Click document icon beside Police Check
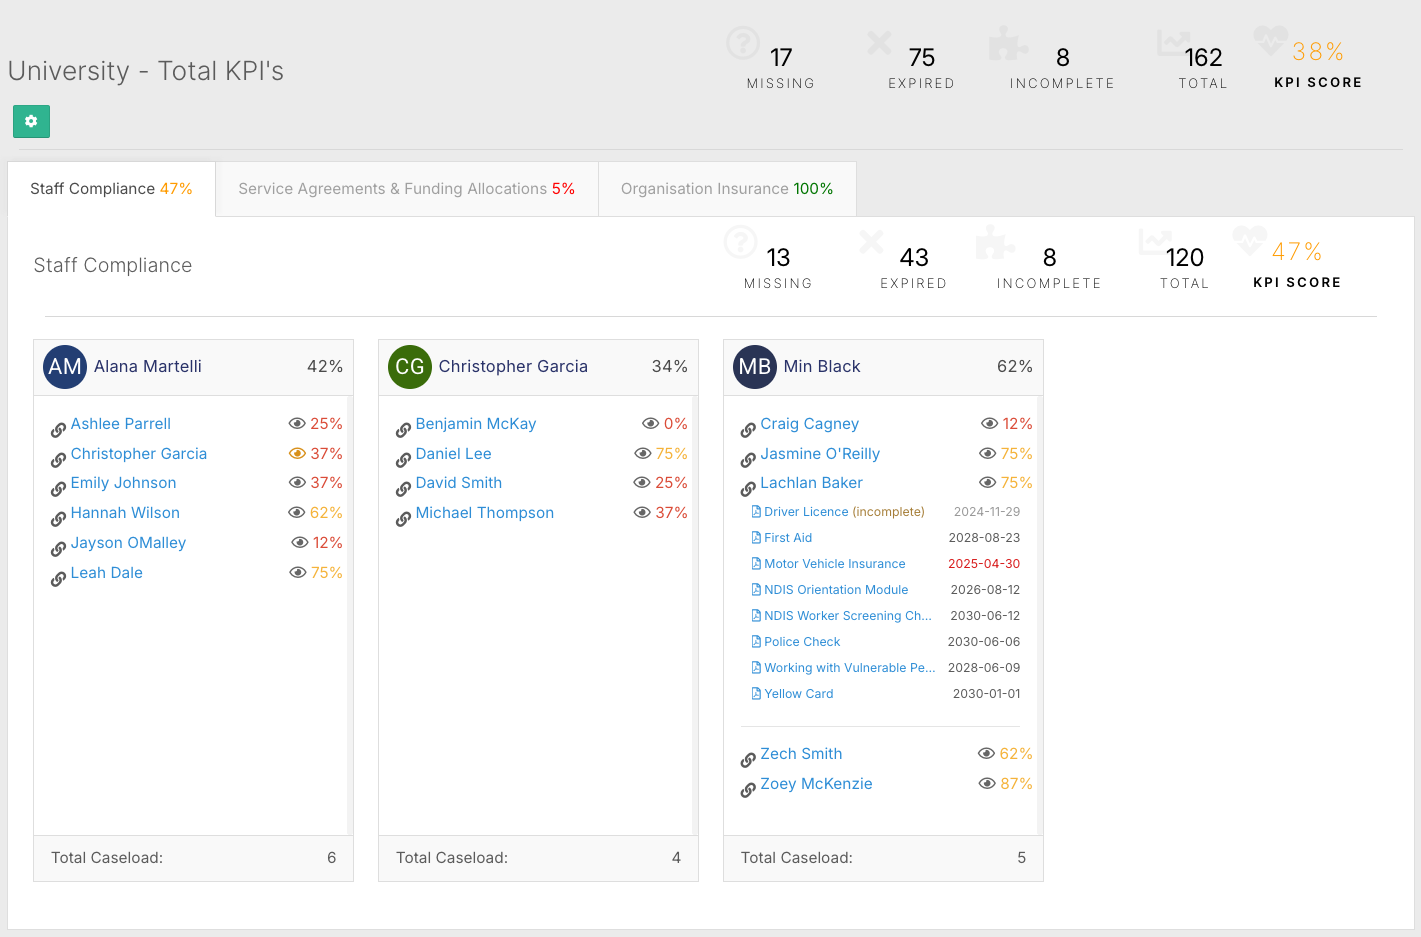 [x=756, y=641]
